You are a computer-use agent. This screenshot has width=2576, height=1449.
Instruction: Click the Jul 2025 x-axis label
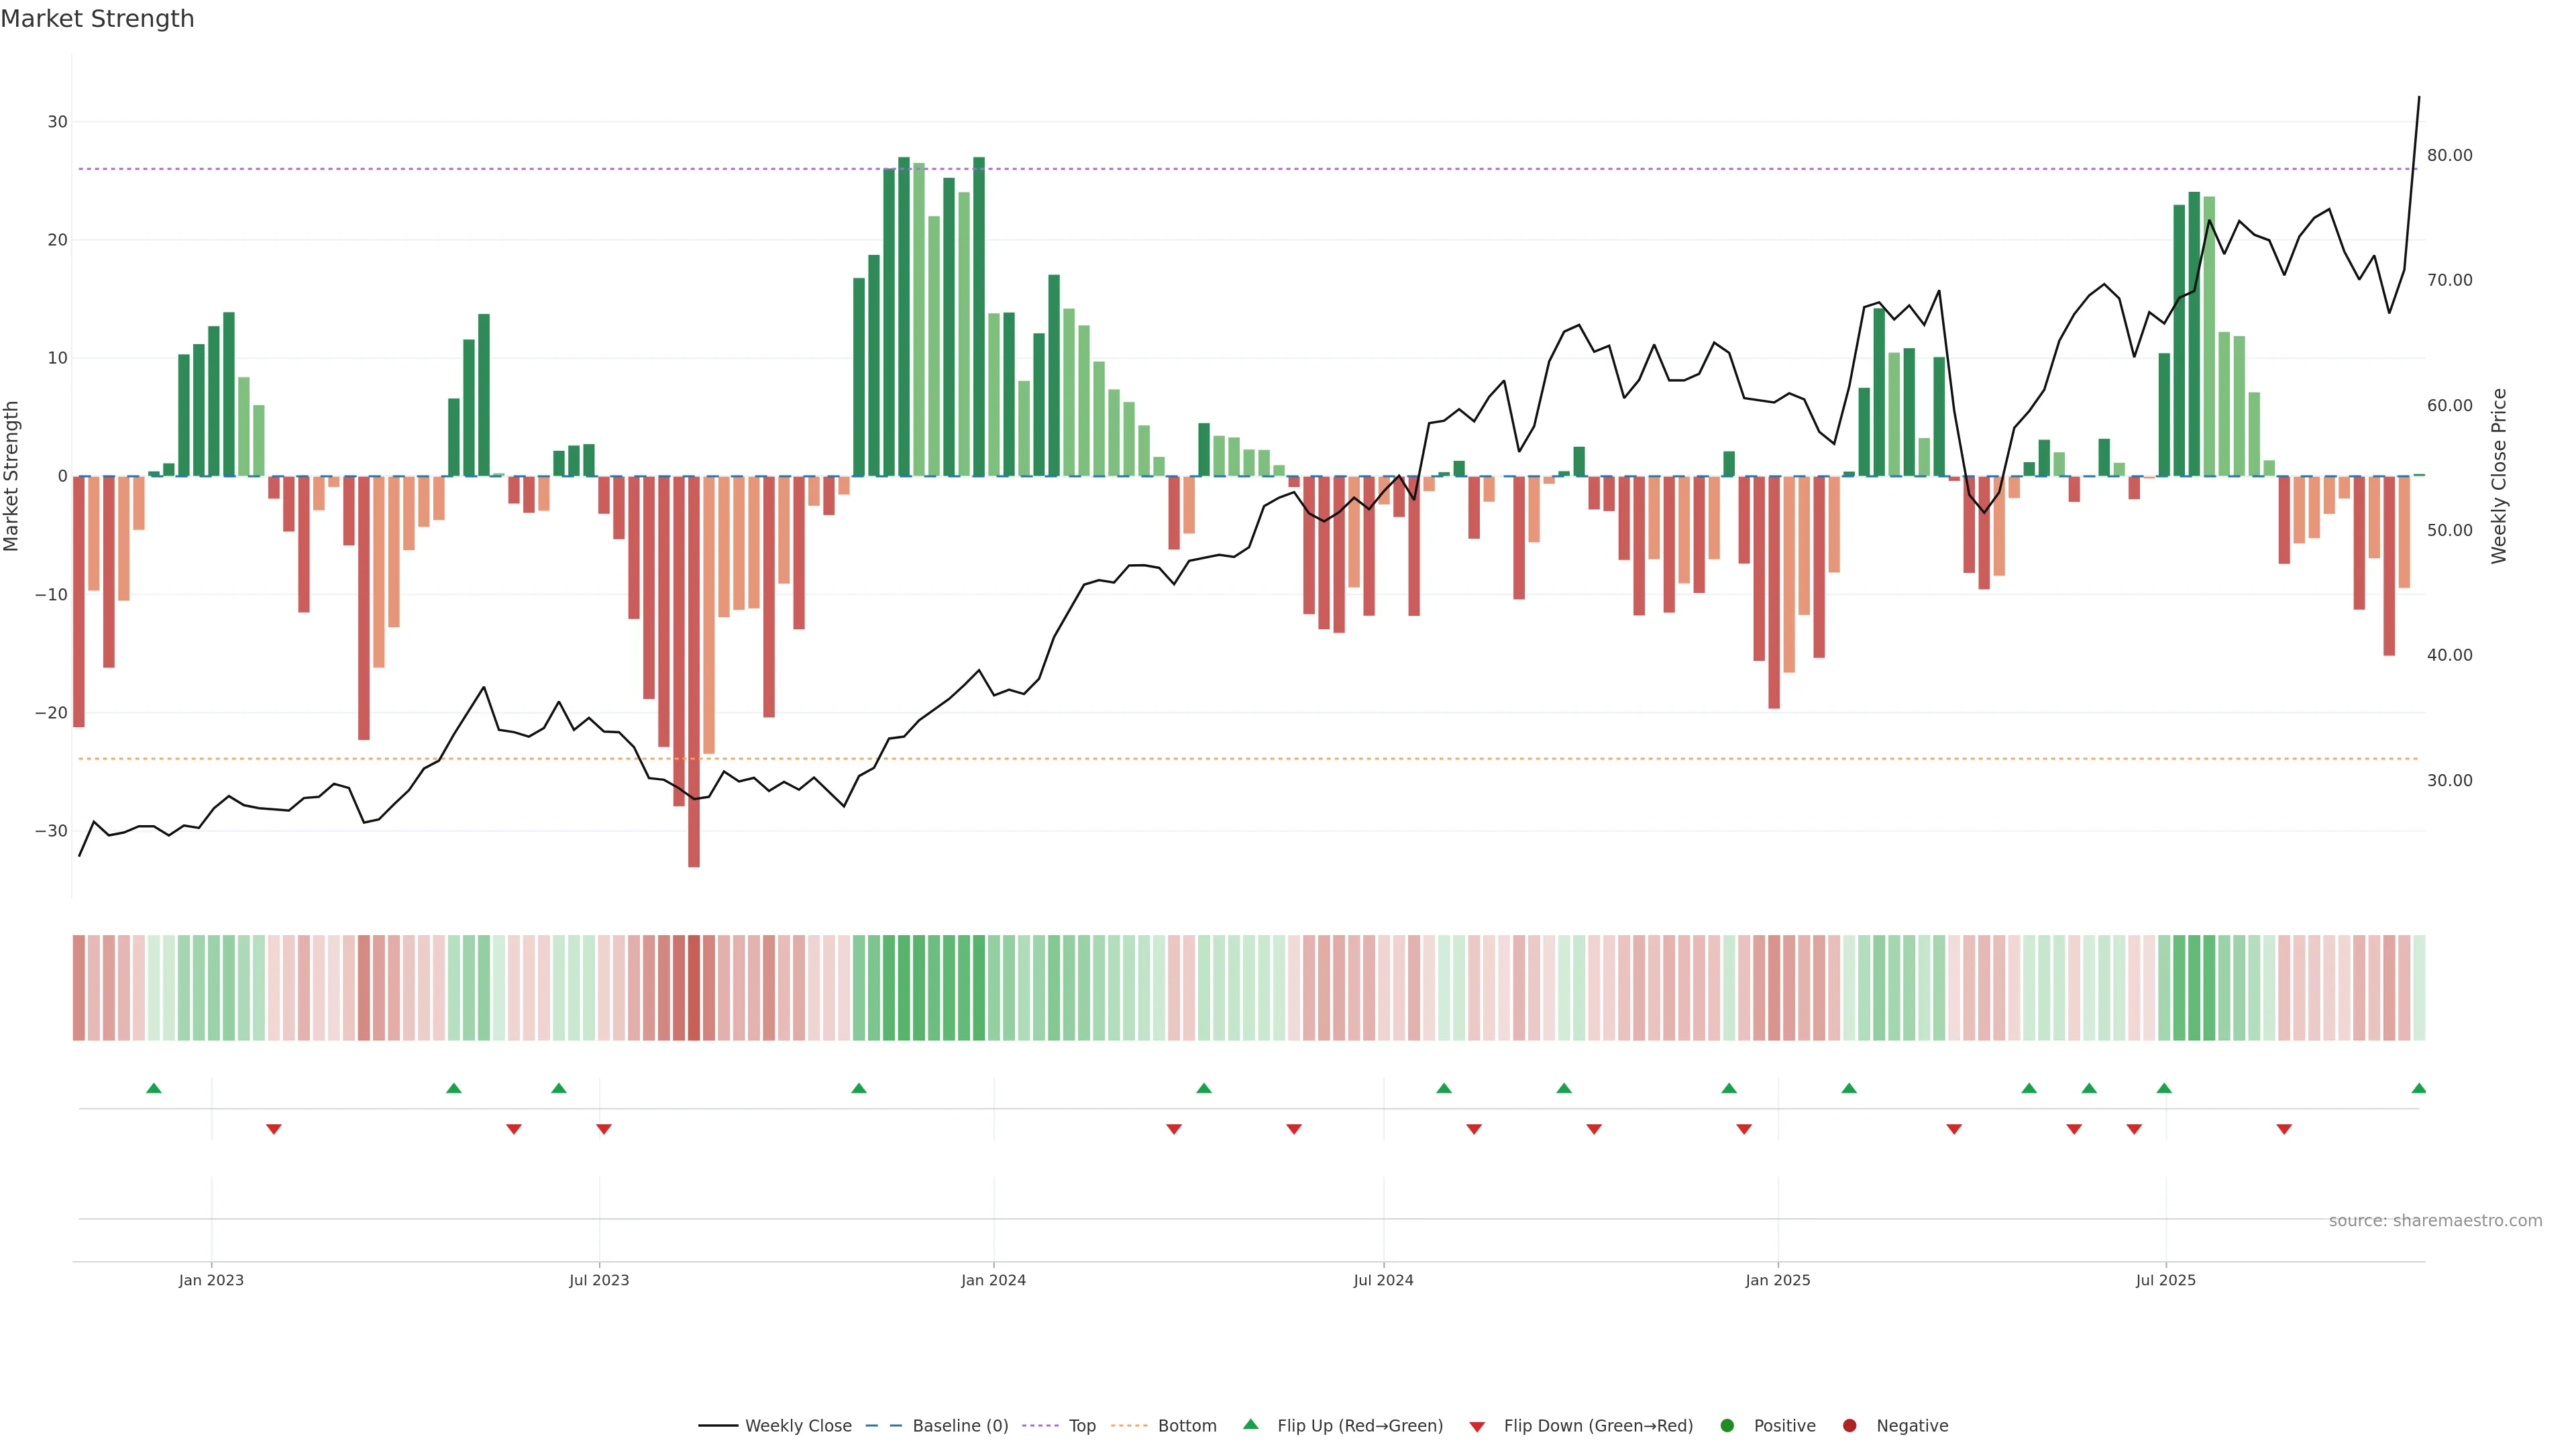click(x=2165, y=1280)
